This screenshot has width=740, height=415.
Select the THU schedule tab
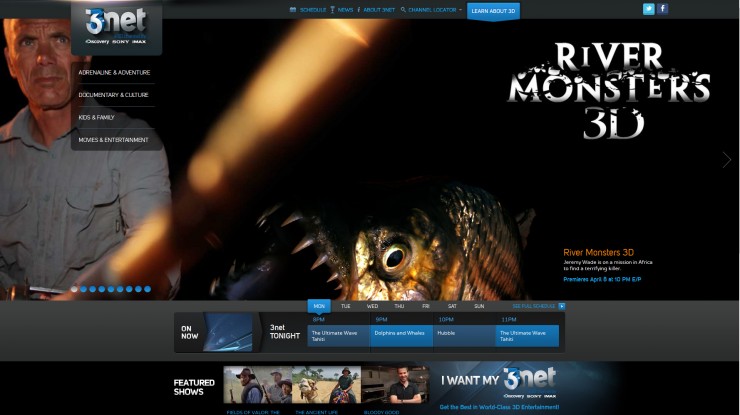click(399, 306)
